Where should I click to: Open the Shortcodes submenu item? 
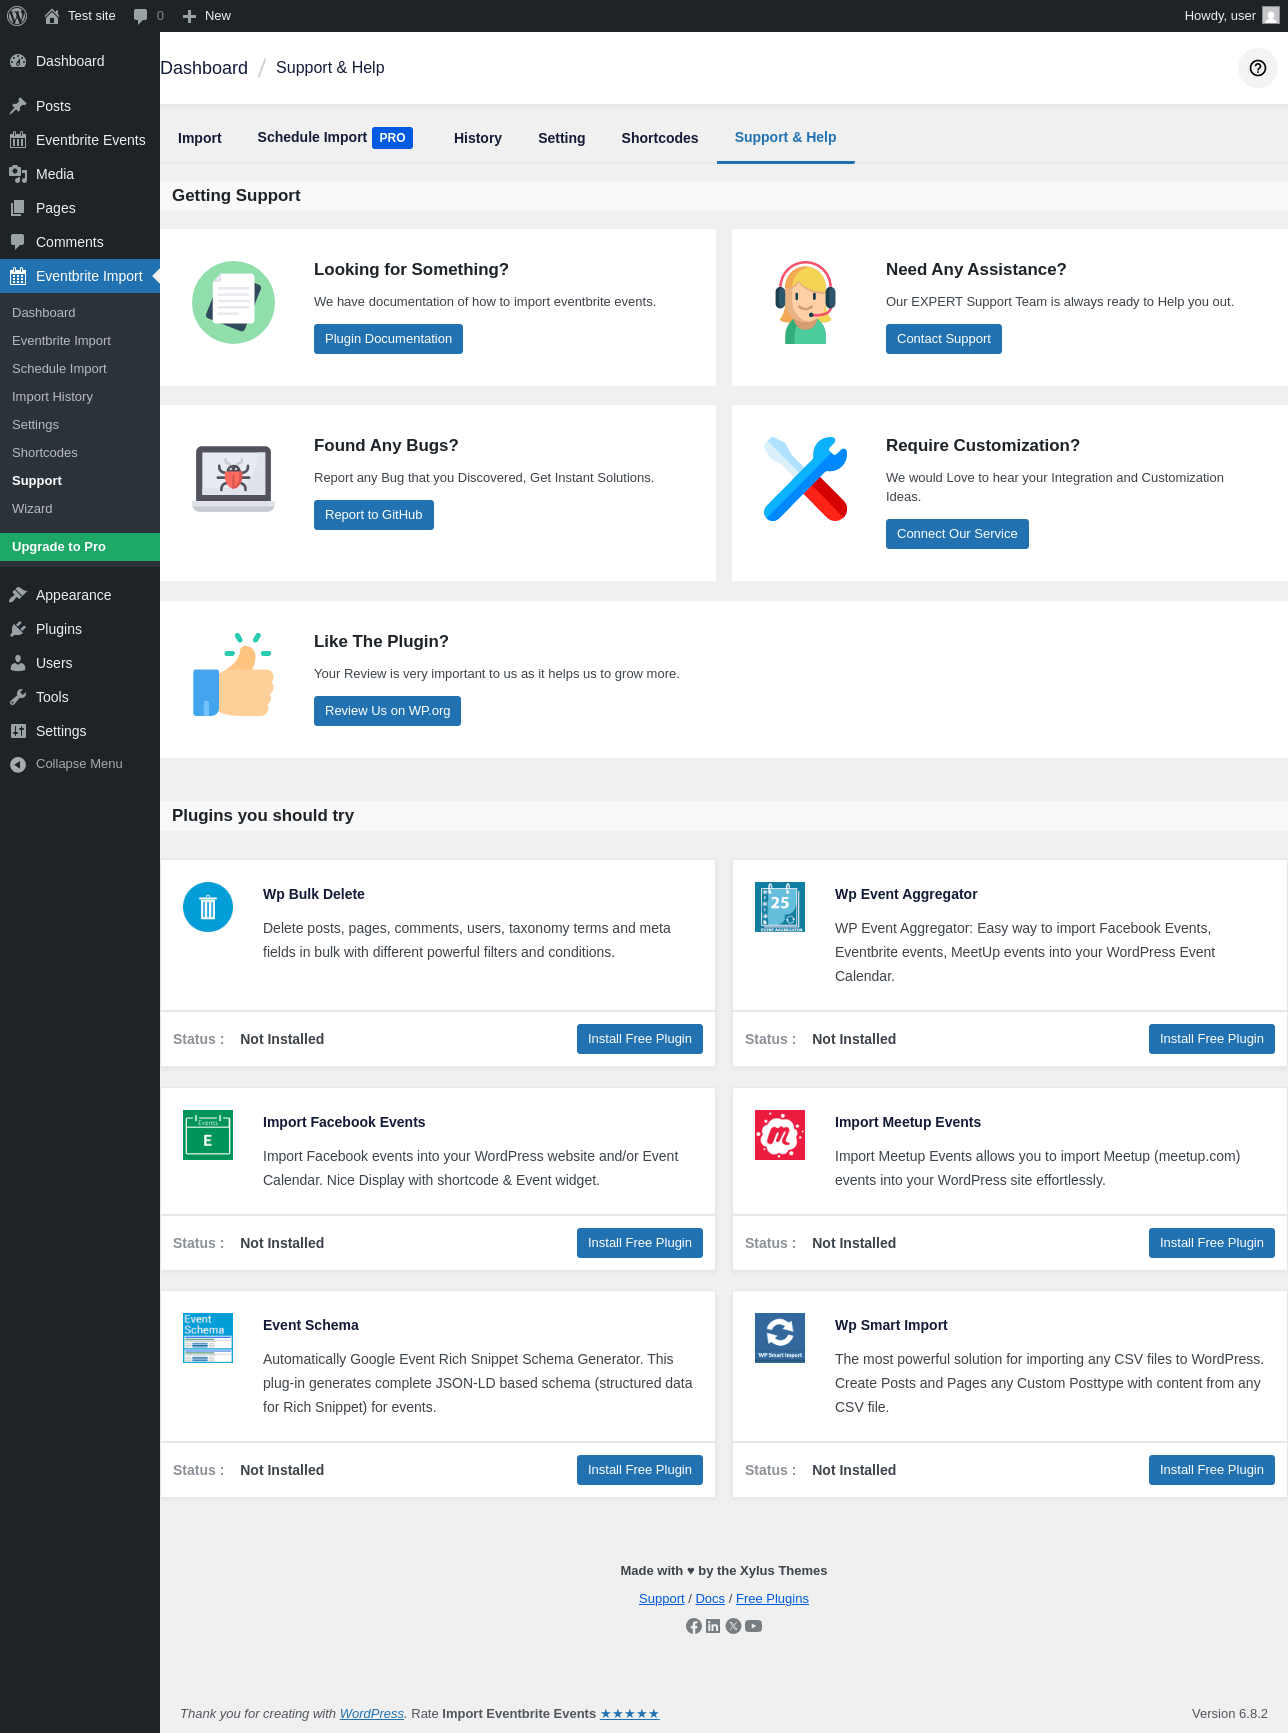point(80,453)
